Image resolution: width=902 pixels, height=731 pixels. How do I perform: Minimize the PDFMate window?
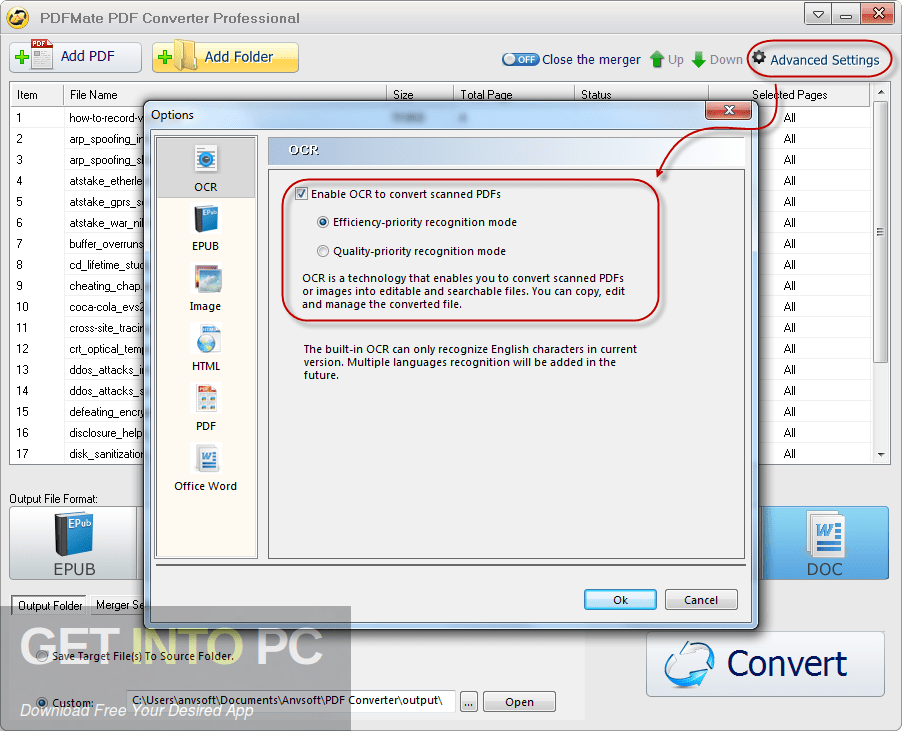point(846,14)
